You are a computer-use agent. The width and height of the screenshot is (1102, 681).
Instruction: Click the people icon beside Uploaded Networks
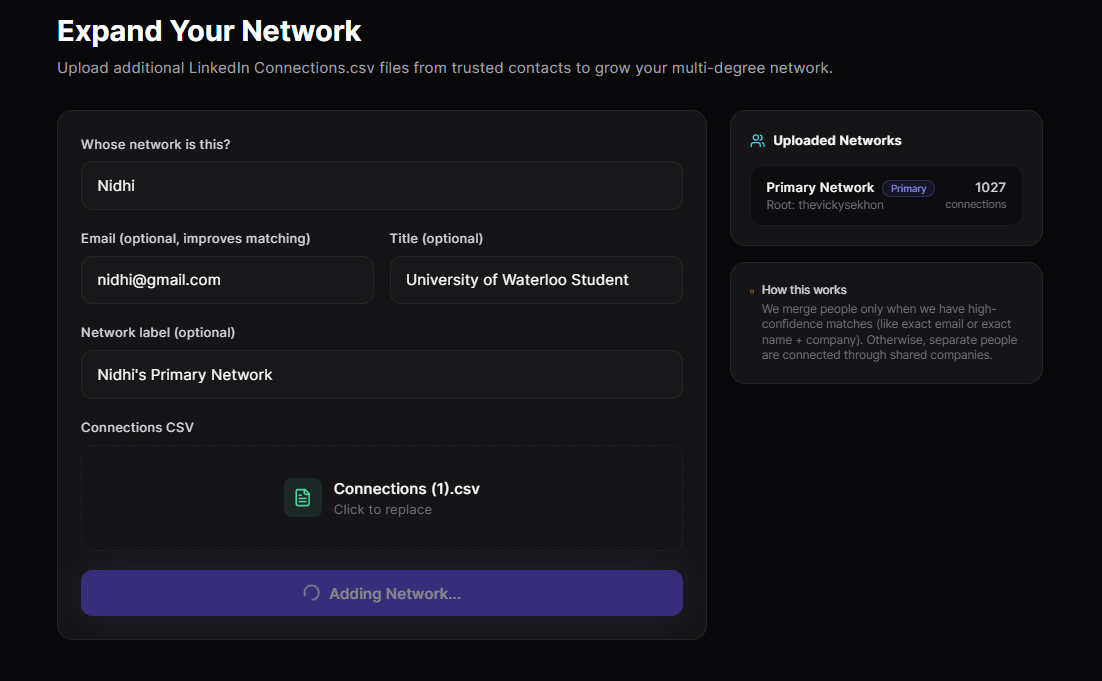pos(758,141)
